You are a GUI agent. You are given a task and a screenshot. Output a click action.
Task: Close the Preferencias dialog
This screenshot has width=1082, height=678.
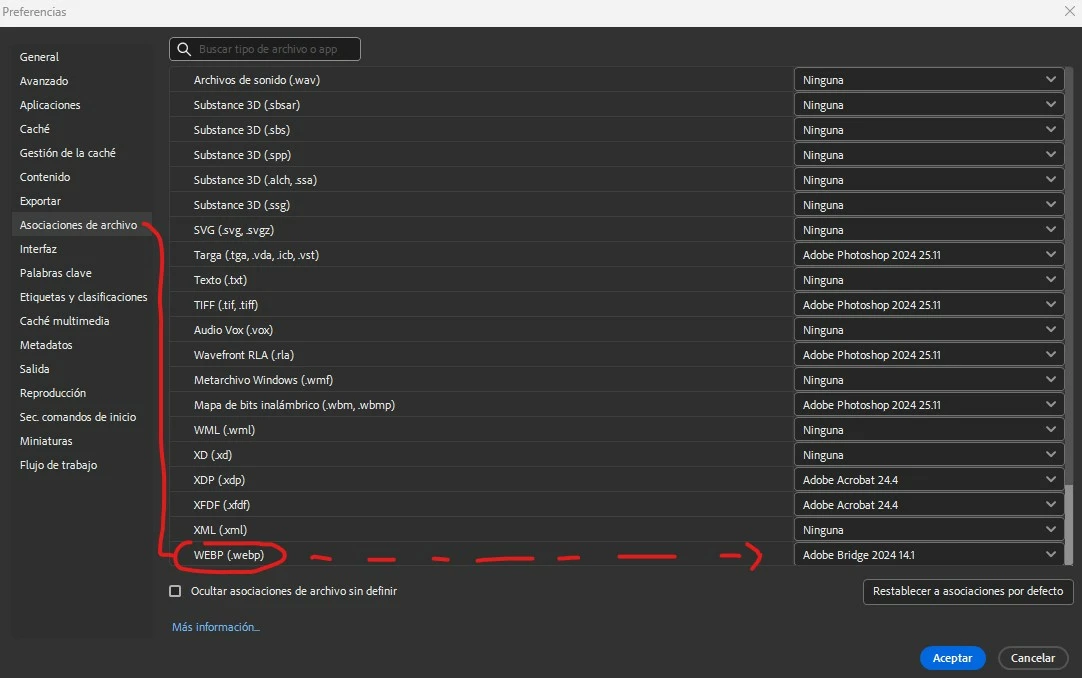coord(1070,11)
